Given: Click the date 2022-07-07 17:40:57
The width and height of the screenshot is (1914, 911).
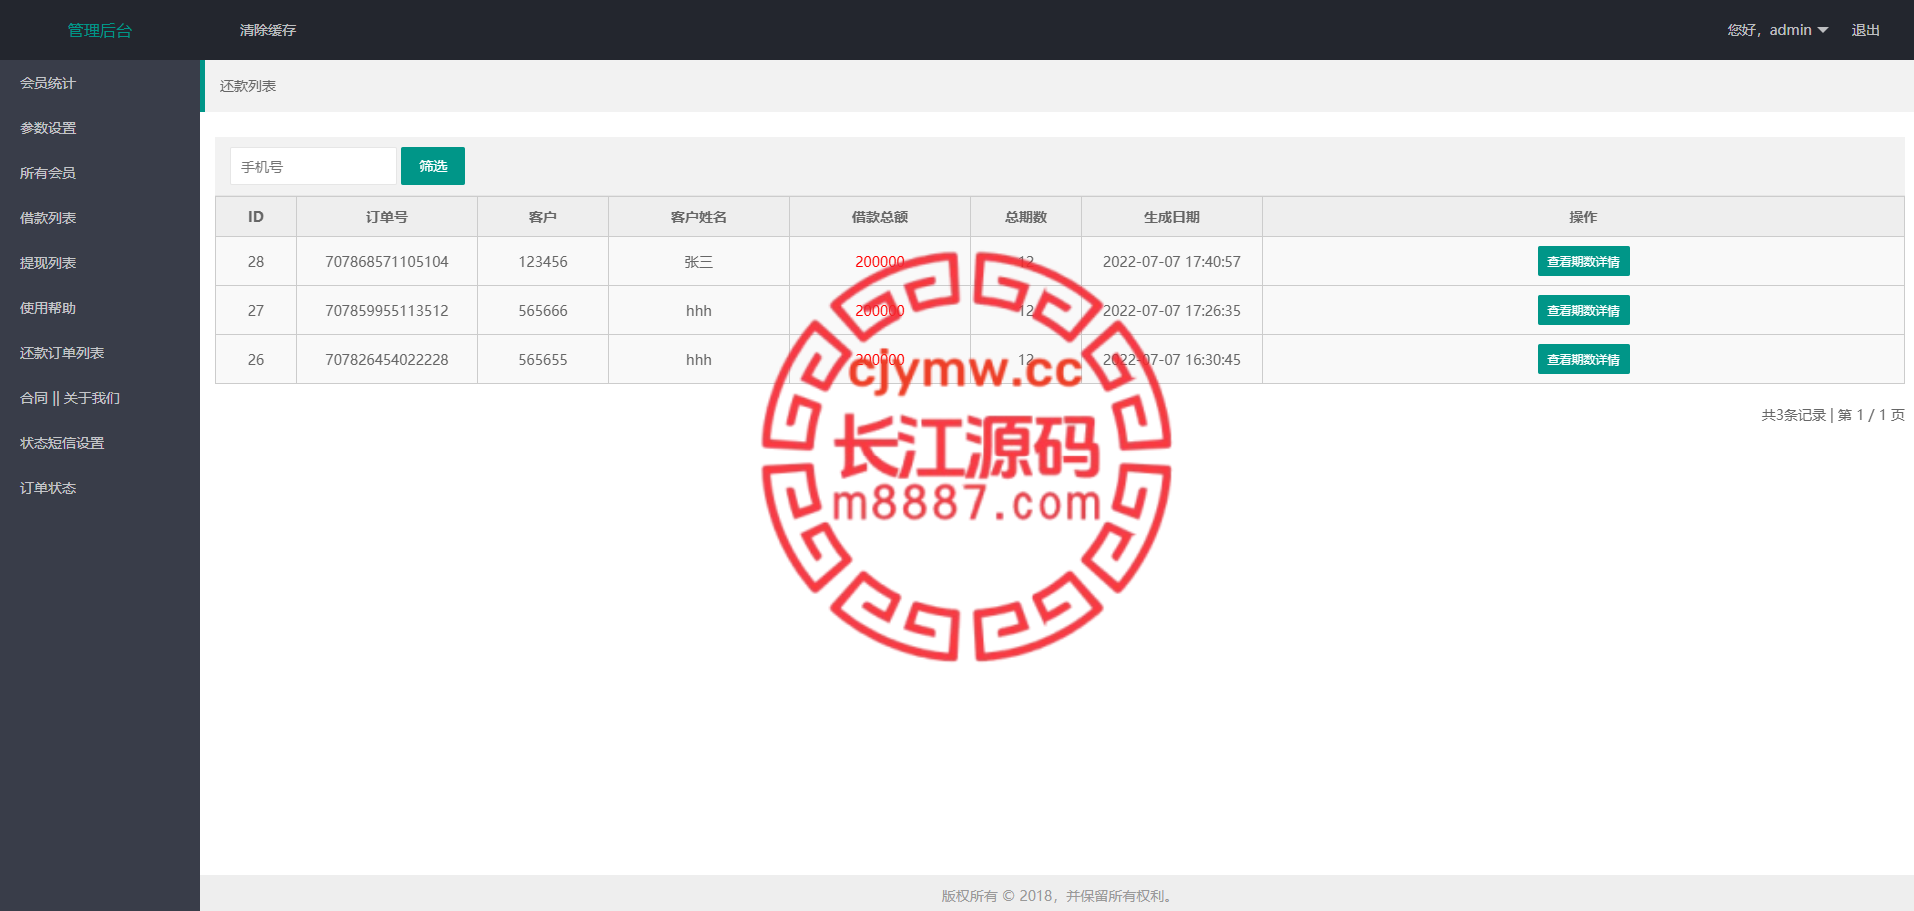Looking at the screenshot, I should (1172, 262).
